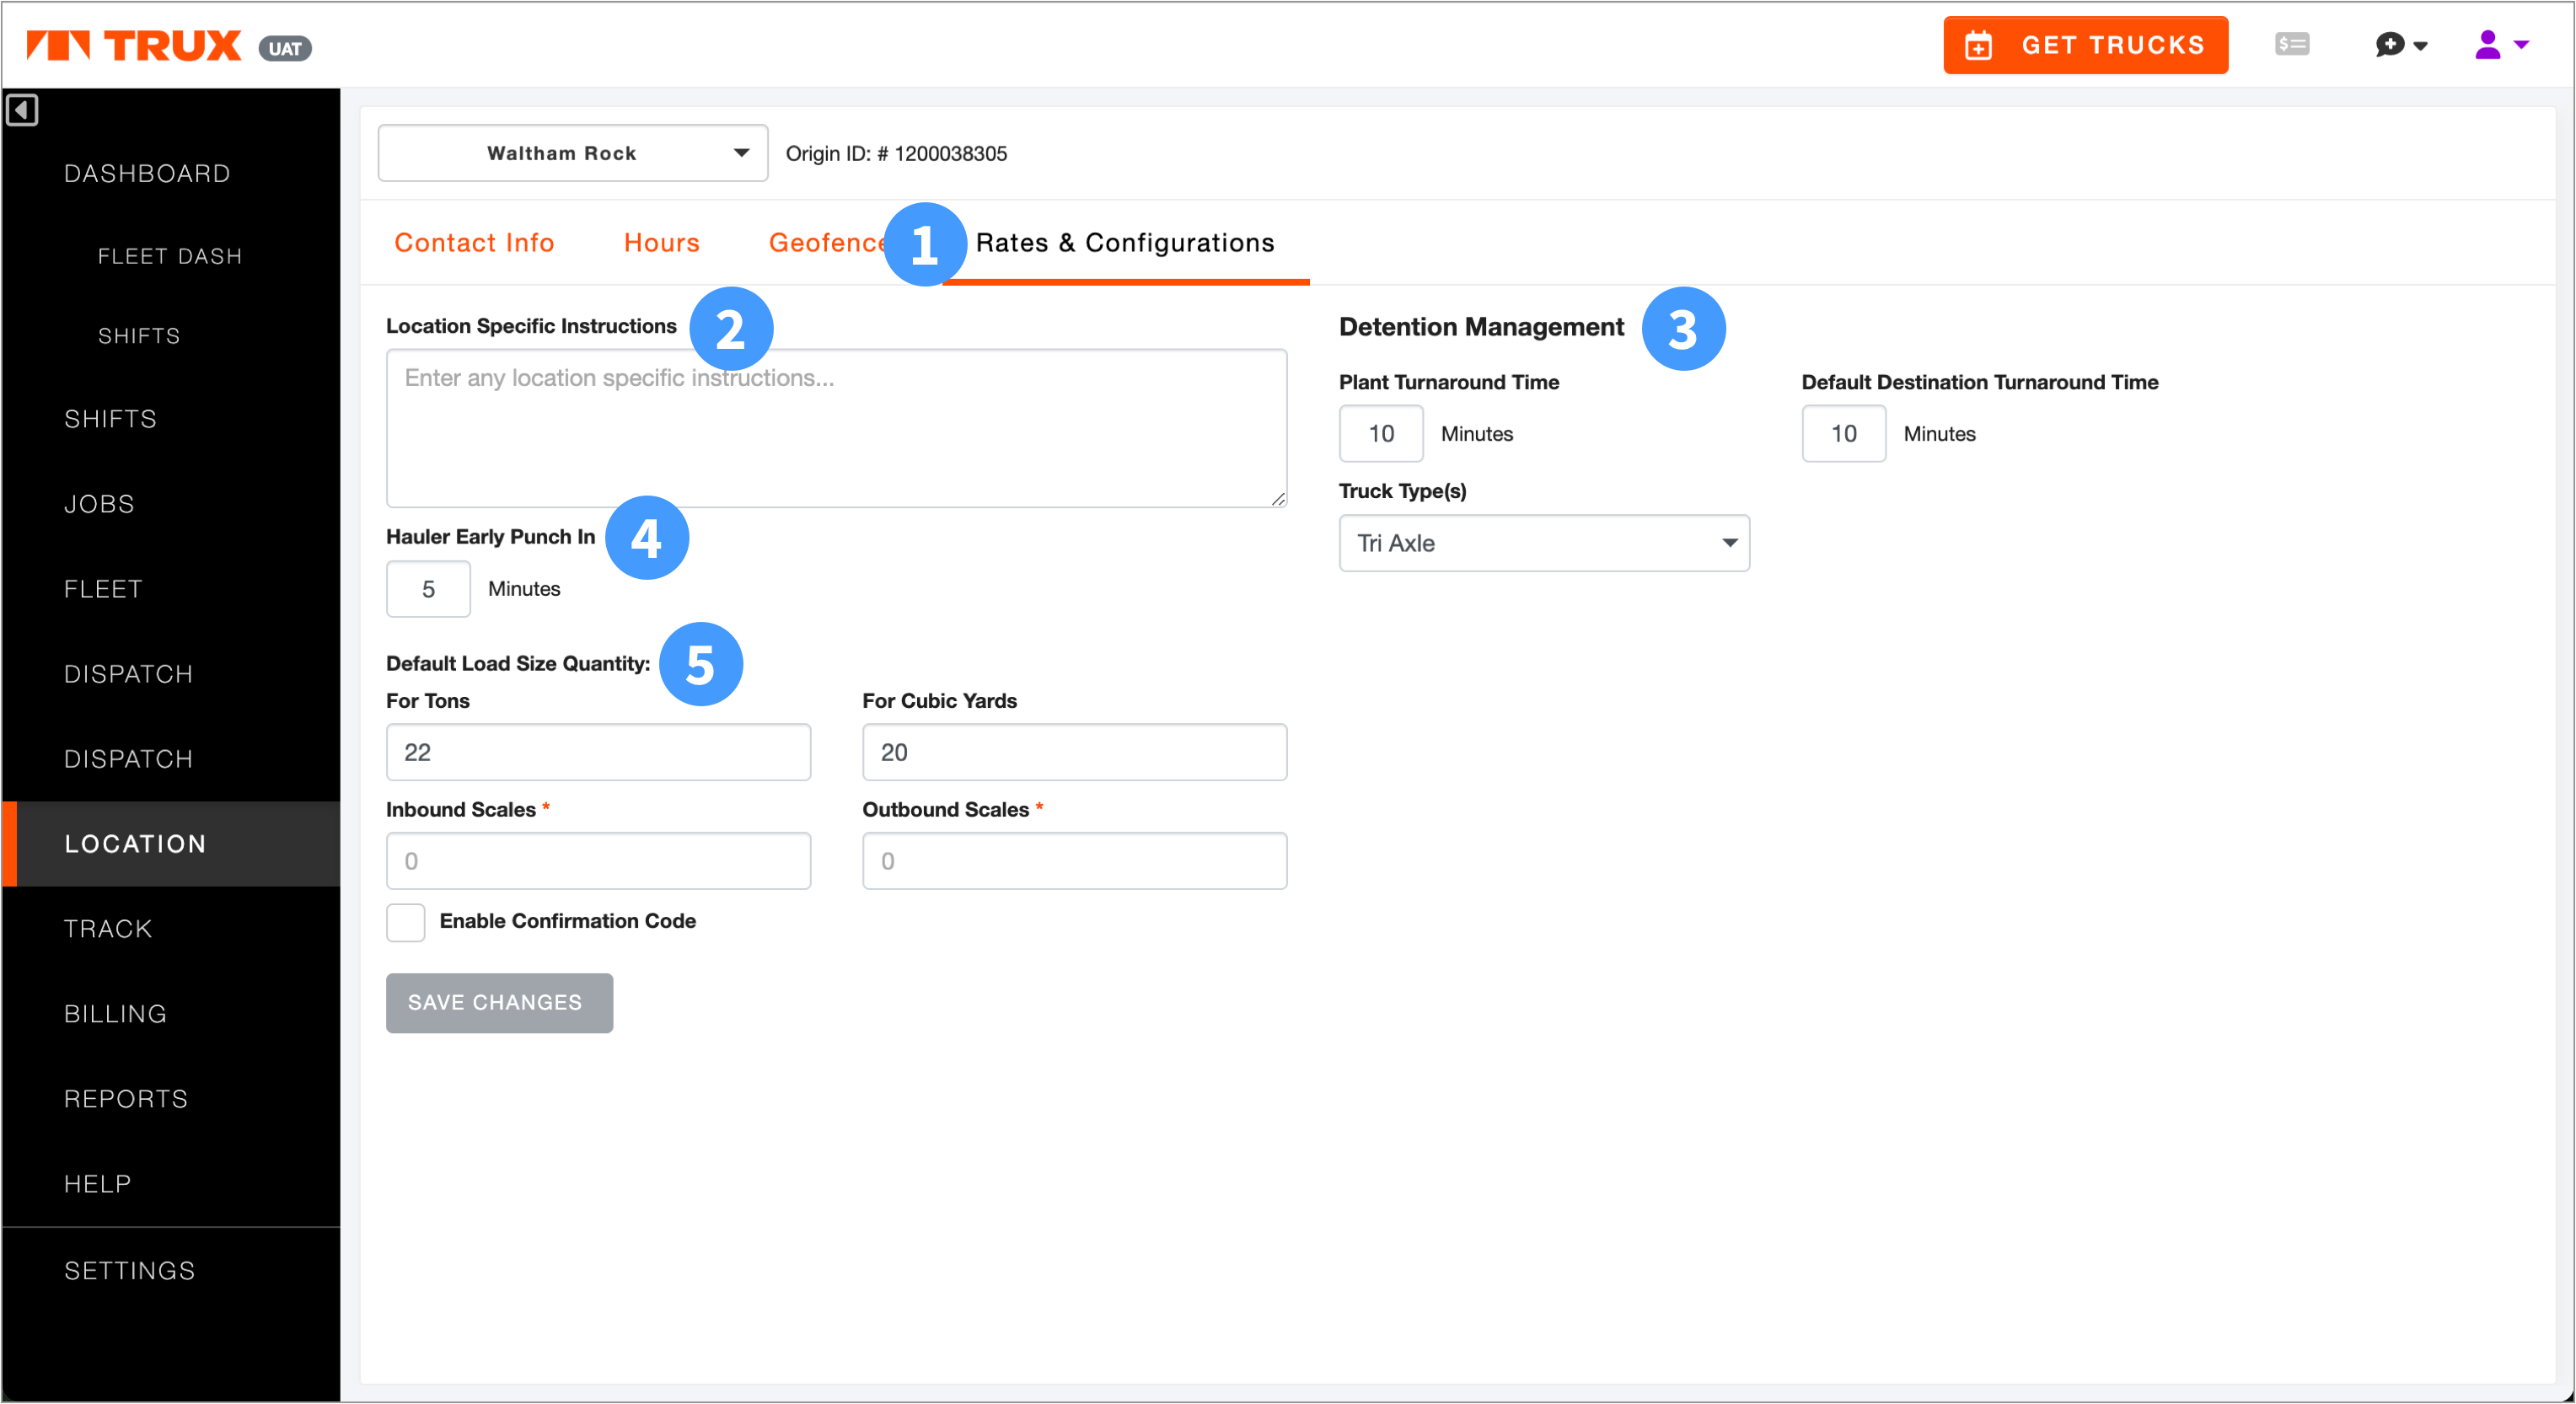The height and width of the screenshot is (1404, 2576).
Task: Open TRACK in the sidebar
Action: tap(108, 929)
